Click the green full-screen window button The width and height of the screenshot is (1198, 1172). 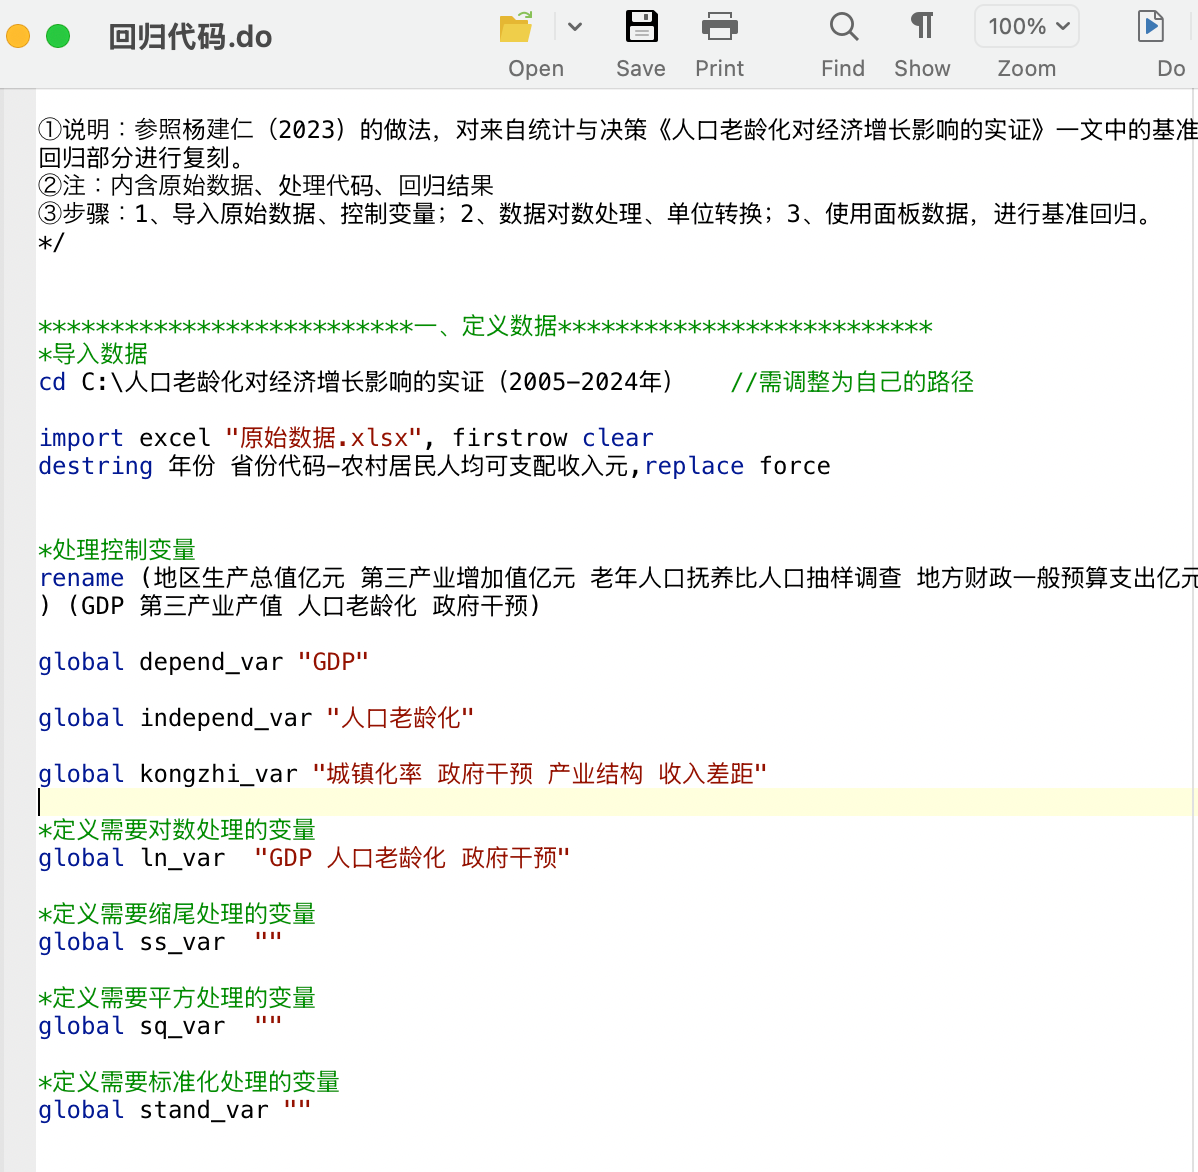(x=59, y=37)
